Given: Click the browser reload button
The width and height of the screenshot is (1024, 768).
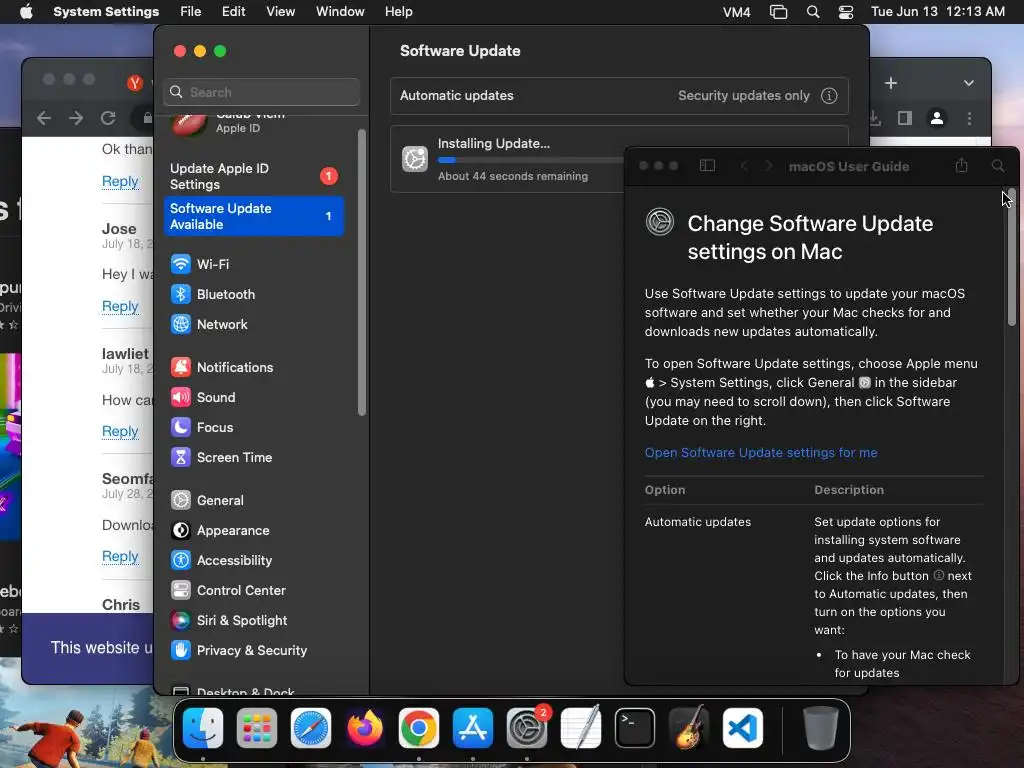Looking at the screenshot, I should (108, 118).
